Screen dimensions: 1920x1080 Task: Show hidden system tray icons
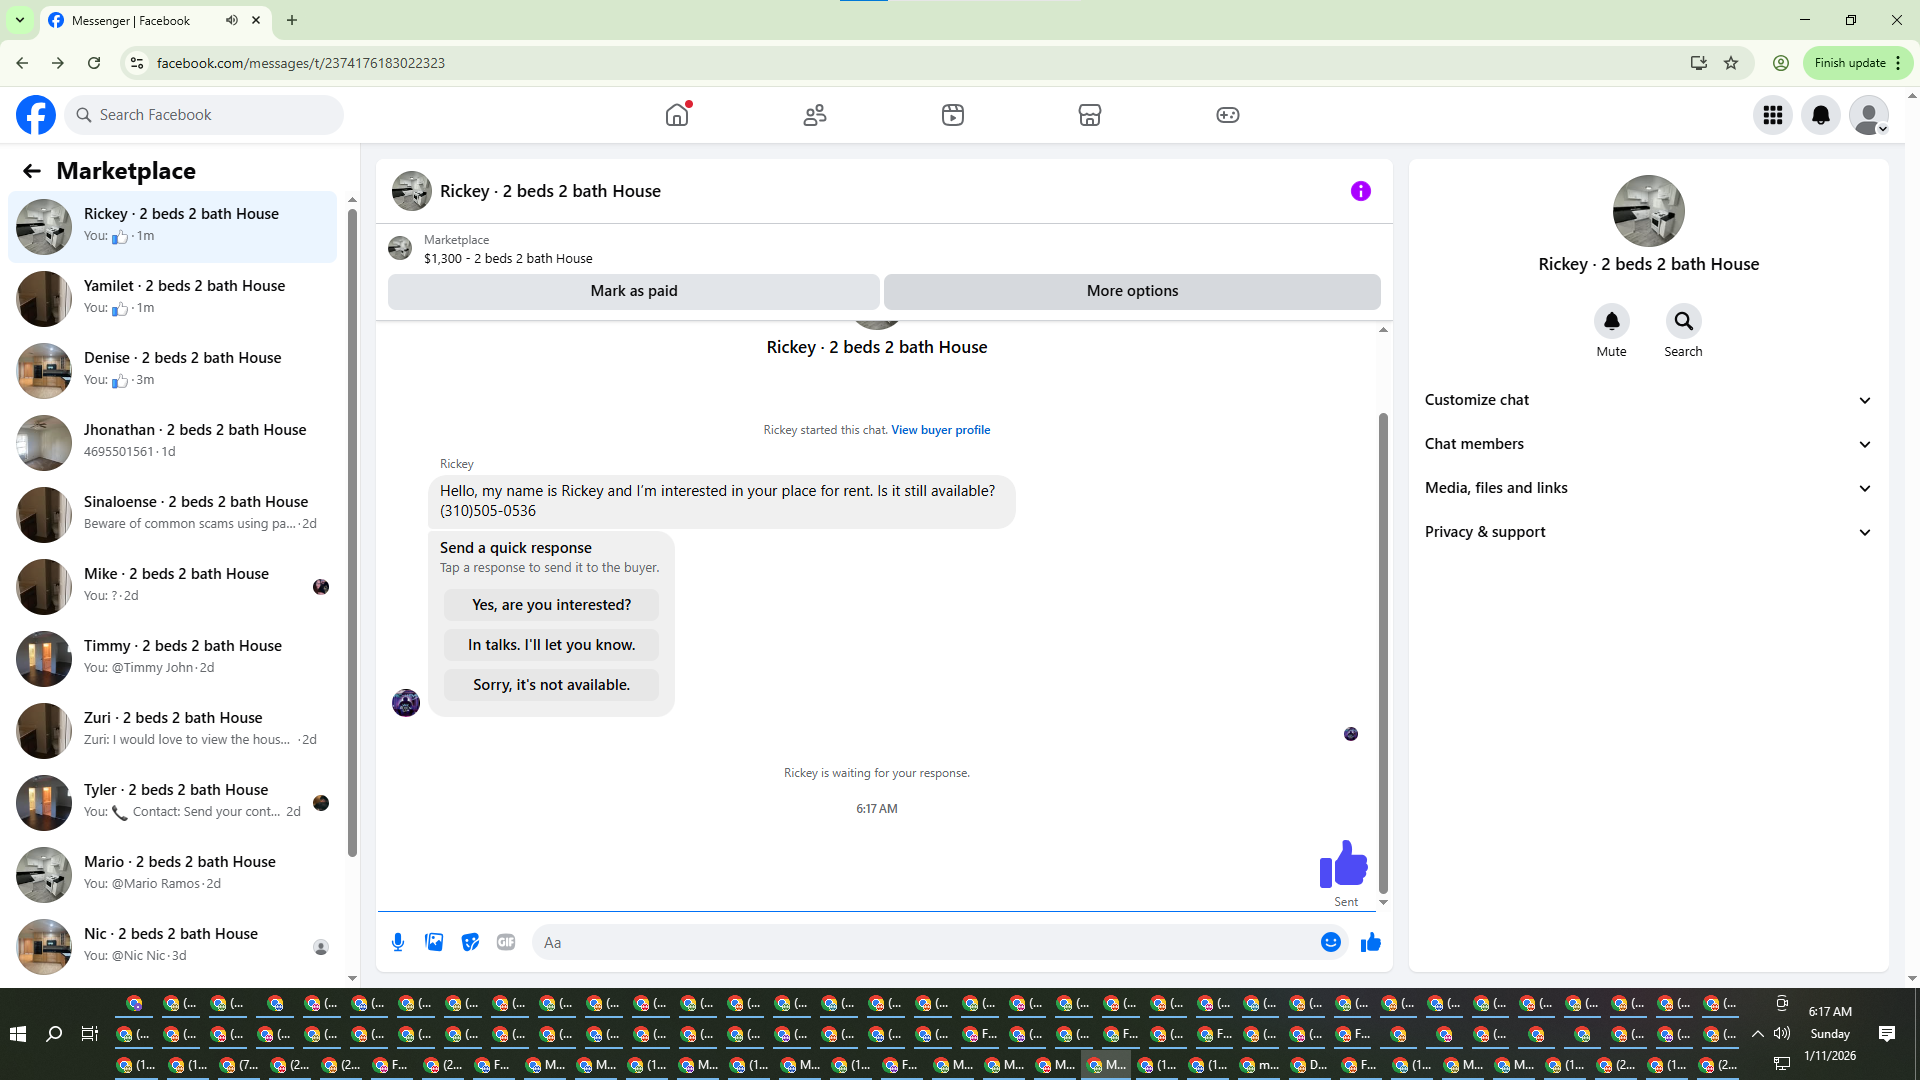click(x=1758, y=1034)
